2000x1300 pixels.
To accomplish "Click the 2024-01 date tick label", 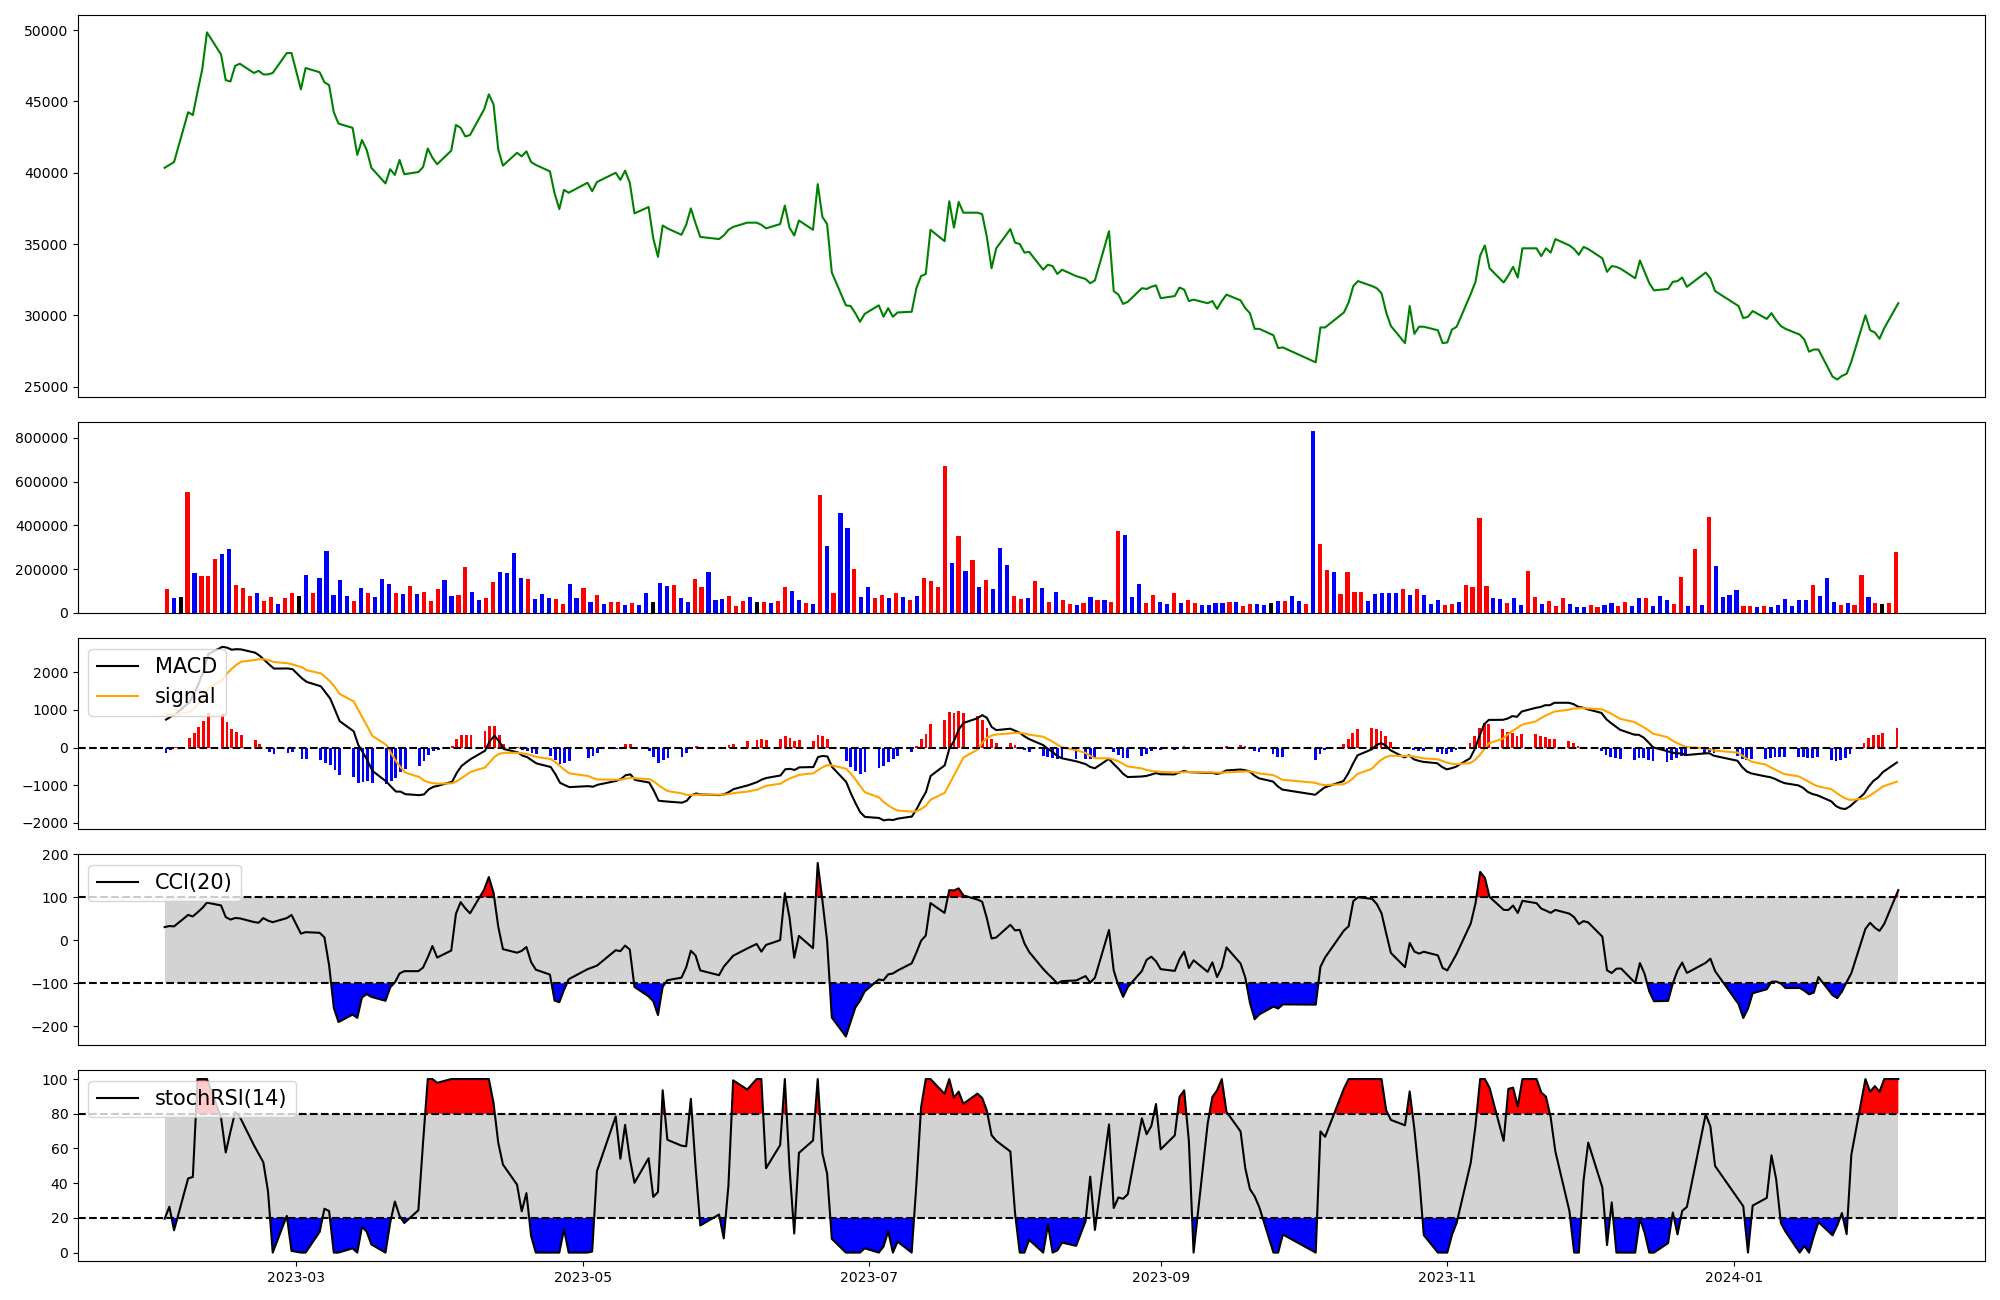I will (x=1734, y=1277).
